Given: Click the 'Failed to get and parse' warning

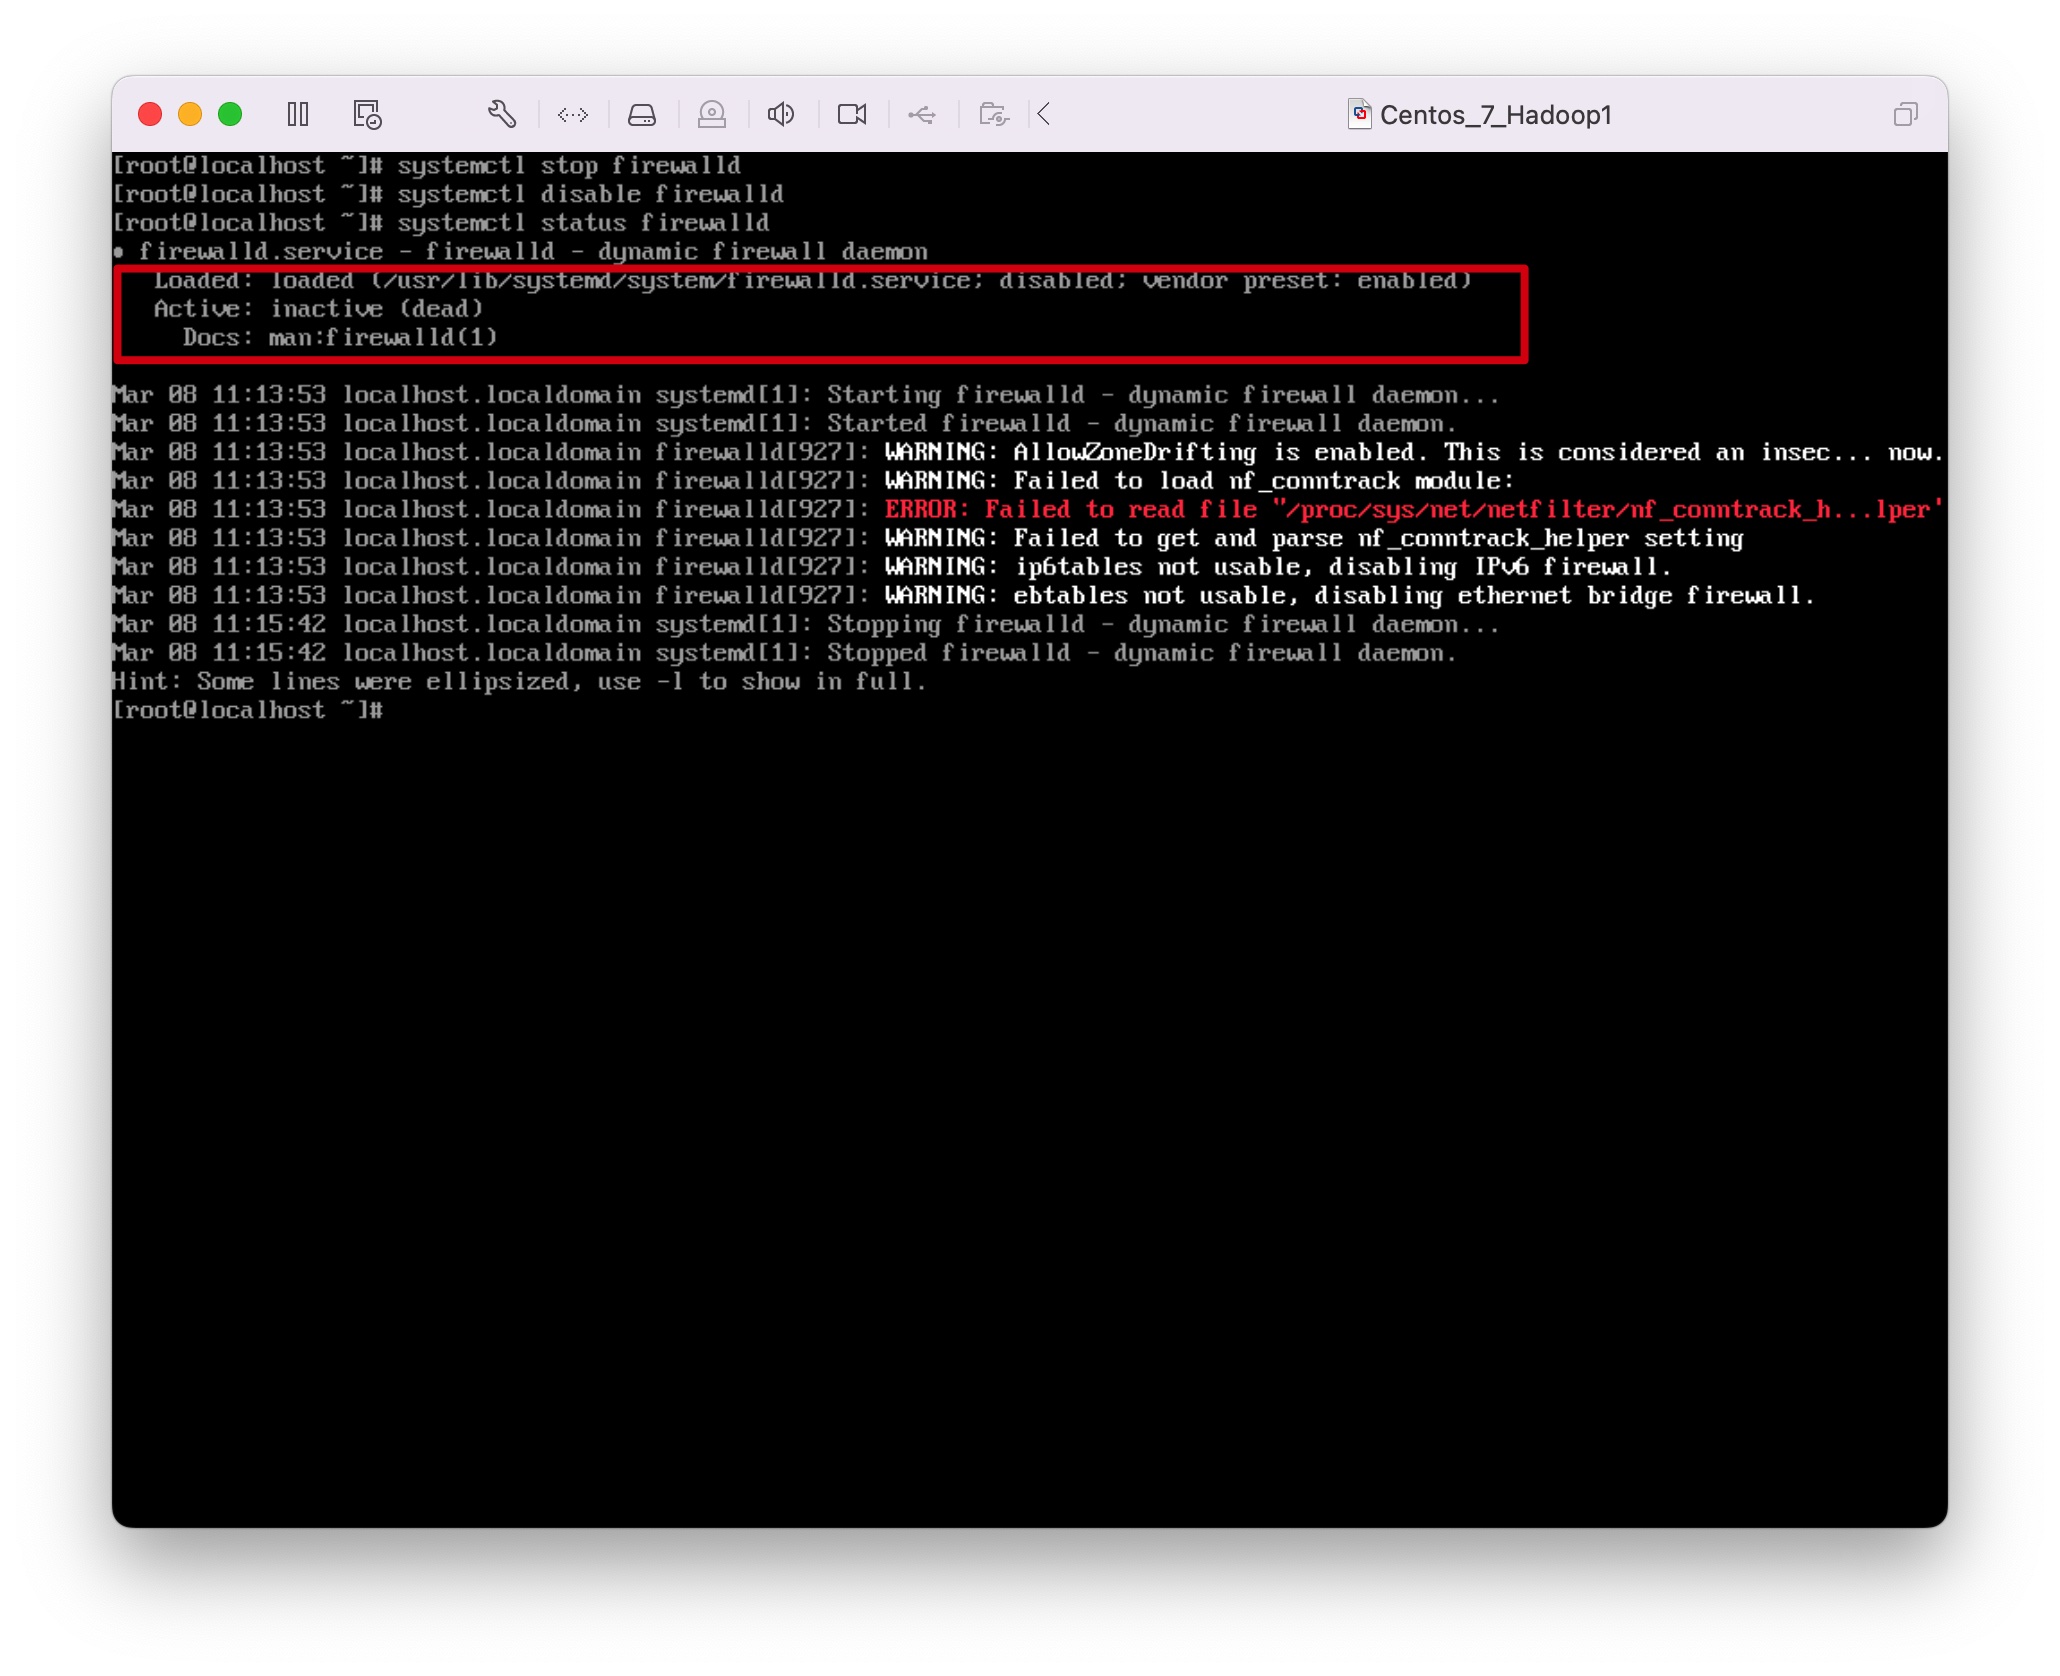Looking at the screenshot, I should [928, 539].
